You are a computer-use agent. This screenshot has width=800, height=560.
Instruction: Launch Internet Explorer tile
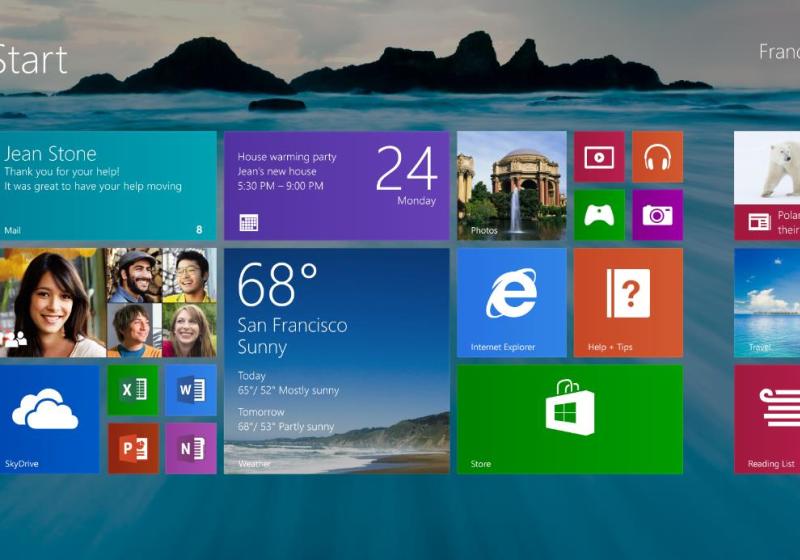512,302
